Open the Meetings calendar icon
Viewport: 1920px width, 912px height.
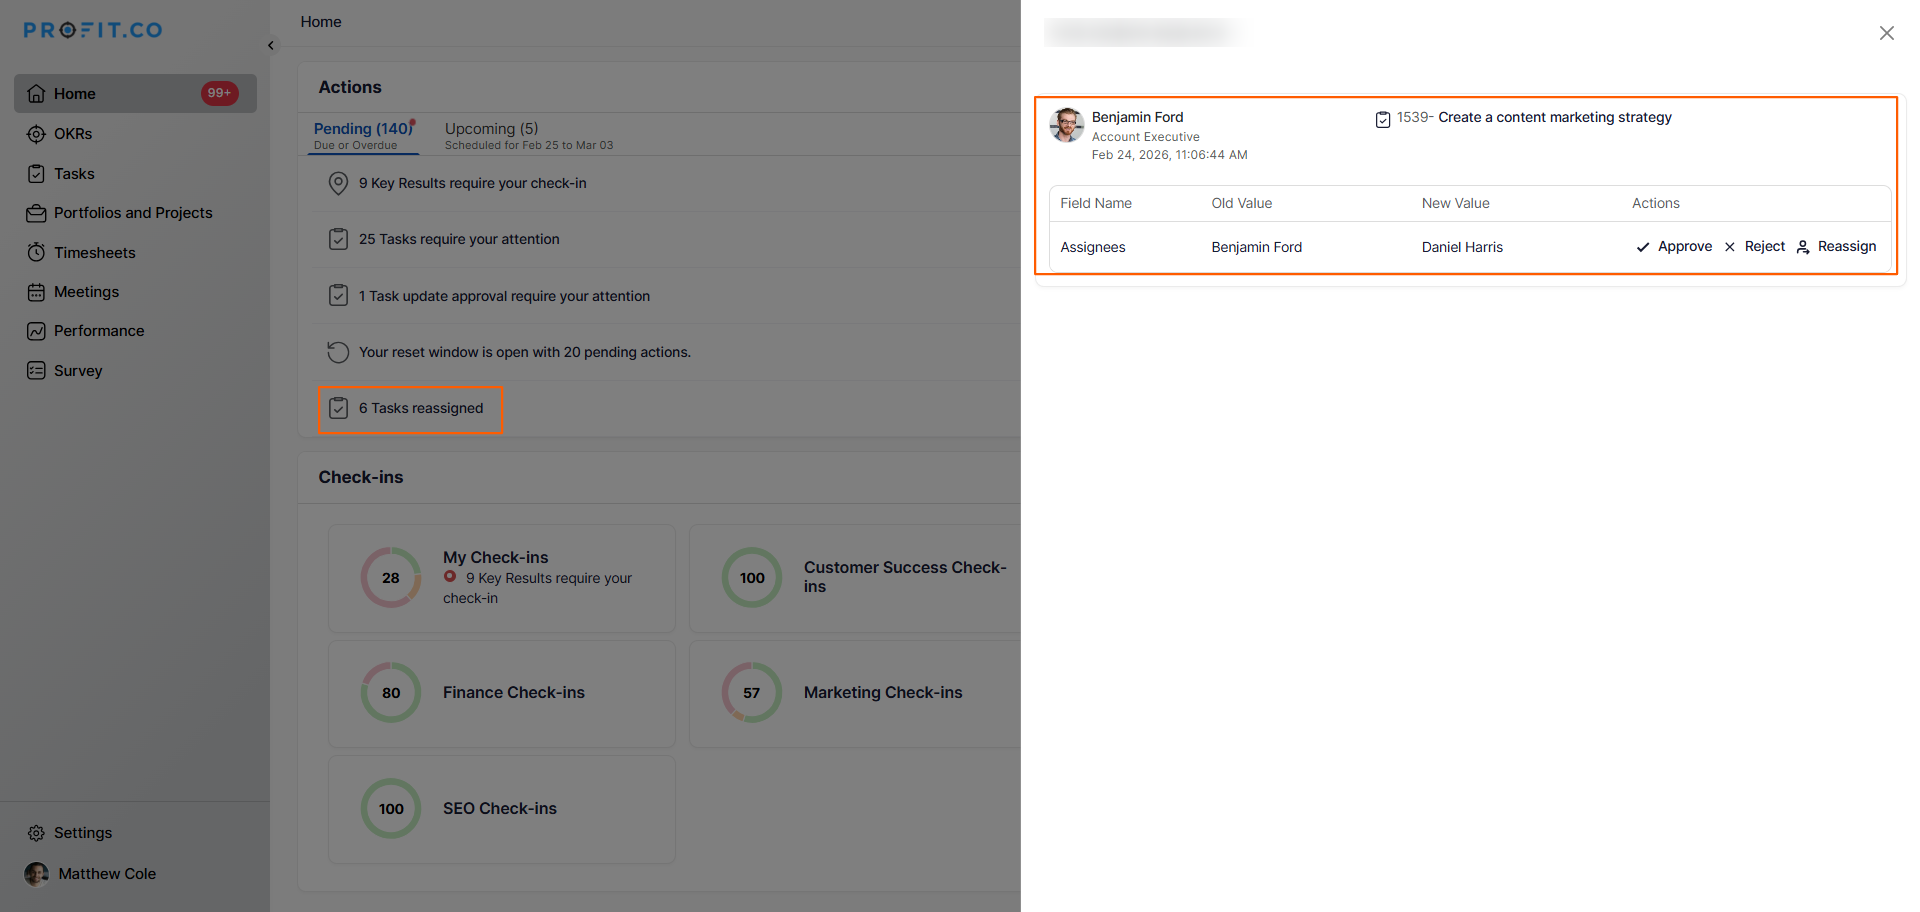click(x=37, y=292)
